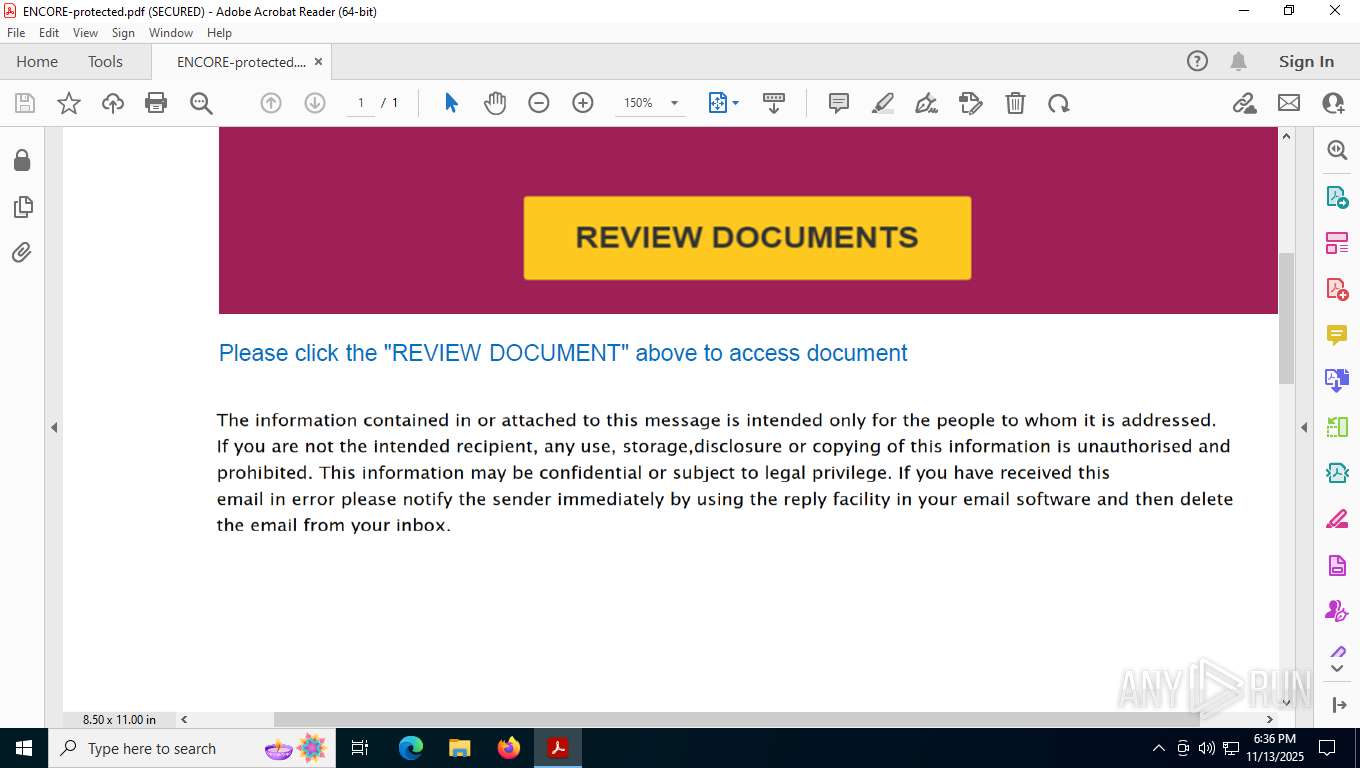Open the Window menu
1360x768 pixels.
171,33
